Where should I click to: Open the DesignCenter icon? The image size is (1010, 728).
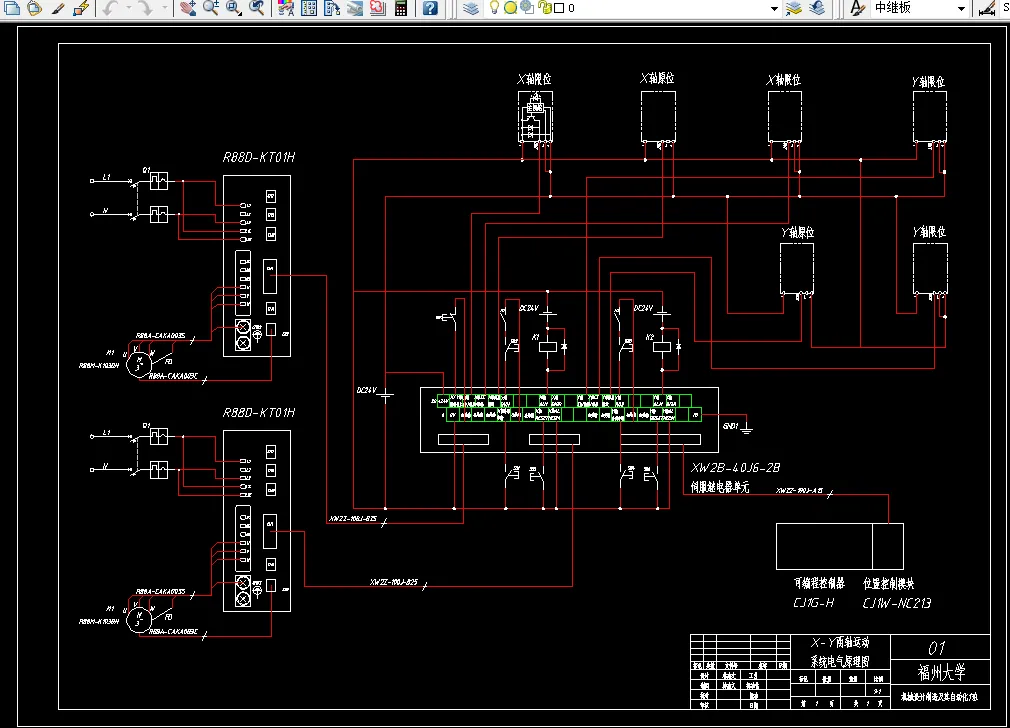309,8
